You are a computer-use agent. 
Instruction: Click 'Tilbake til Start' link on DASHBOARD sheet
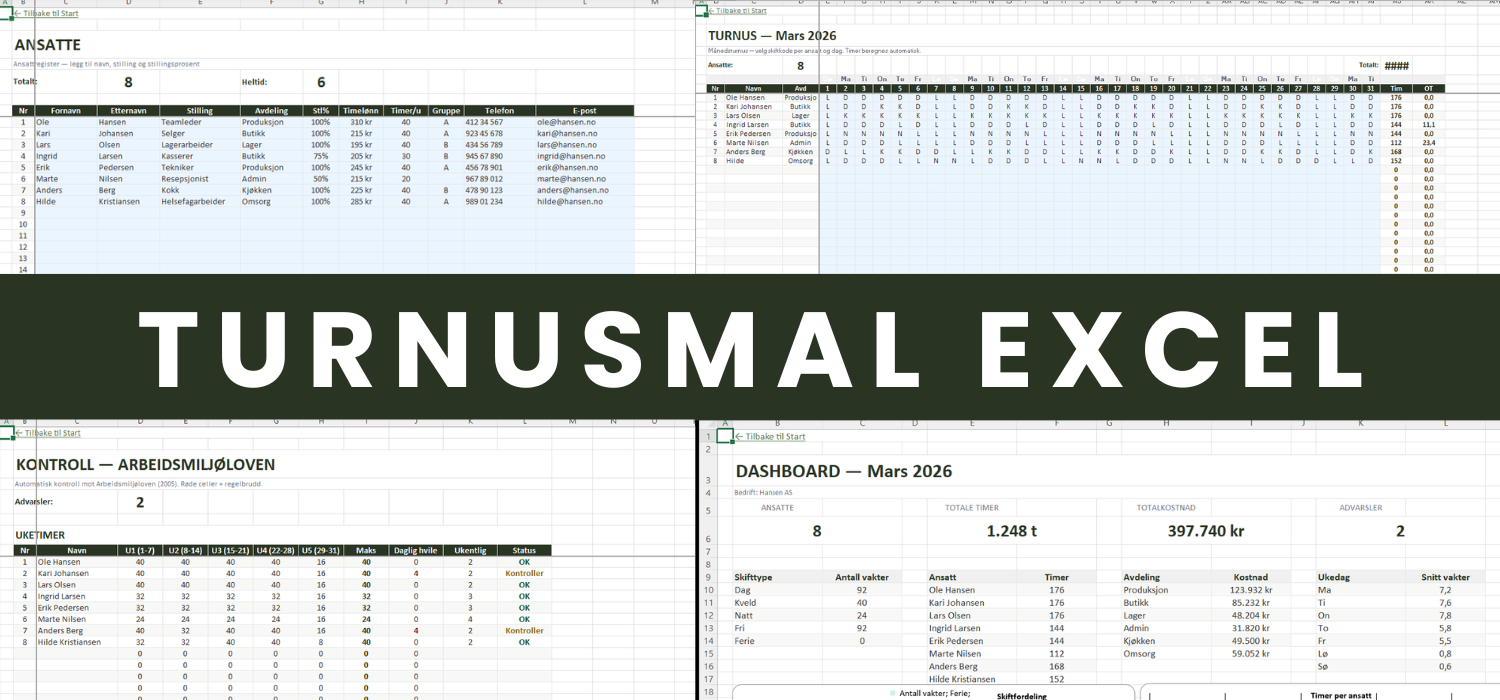tap(770, 436)
